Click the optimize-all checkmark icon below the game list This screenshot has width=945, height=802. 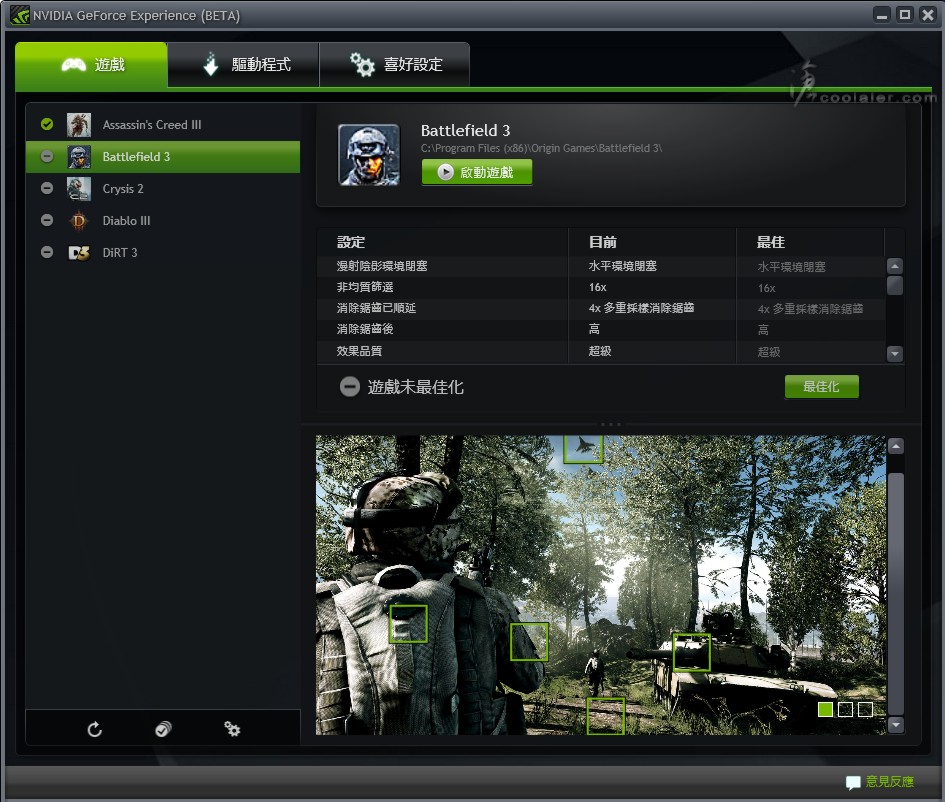tap(163, 730)
